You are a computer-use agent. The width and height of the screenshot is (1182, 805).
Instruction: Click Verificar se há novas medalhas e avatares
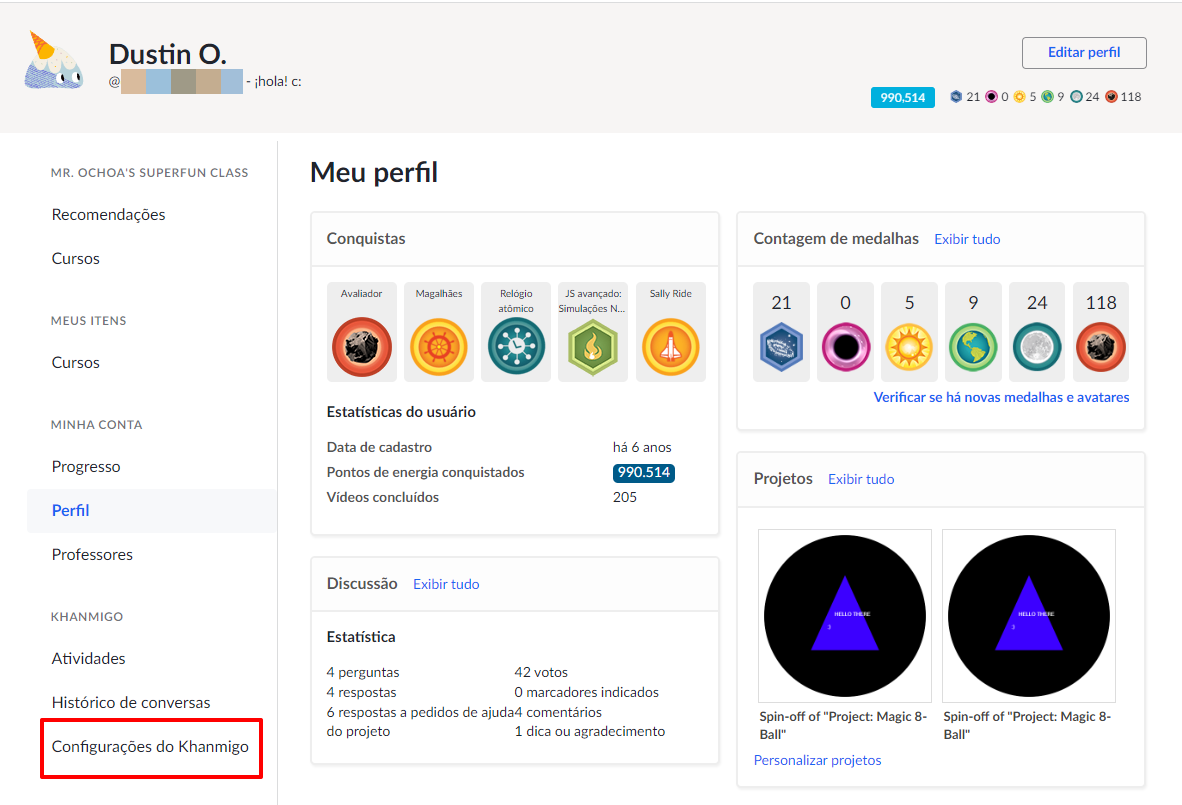pos(1001,397)
